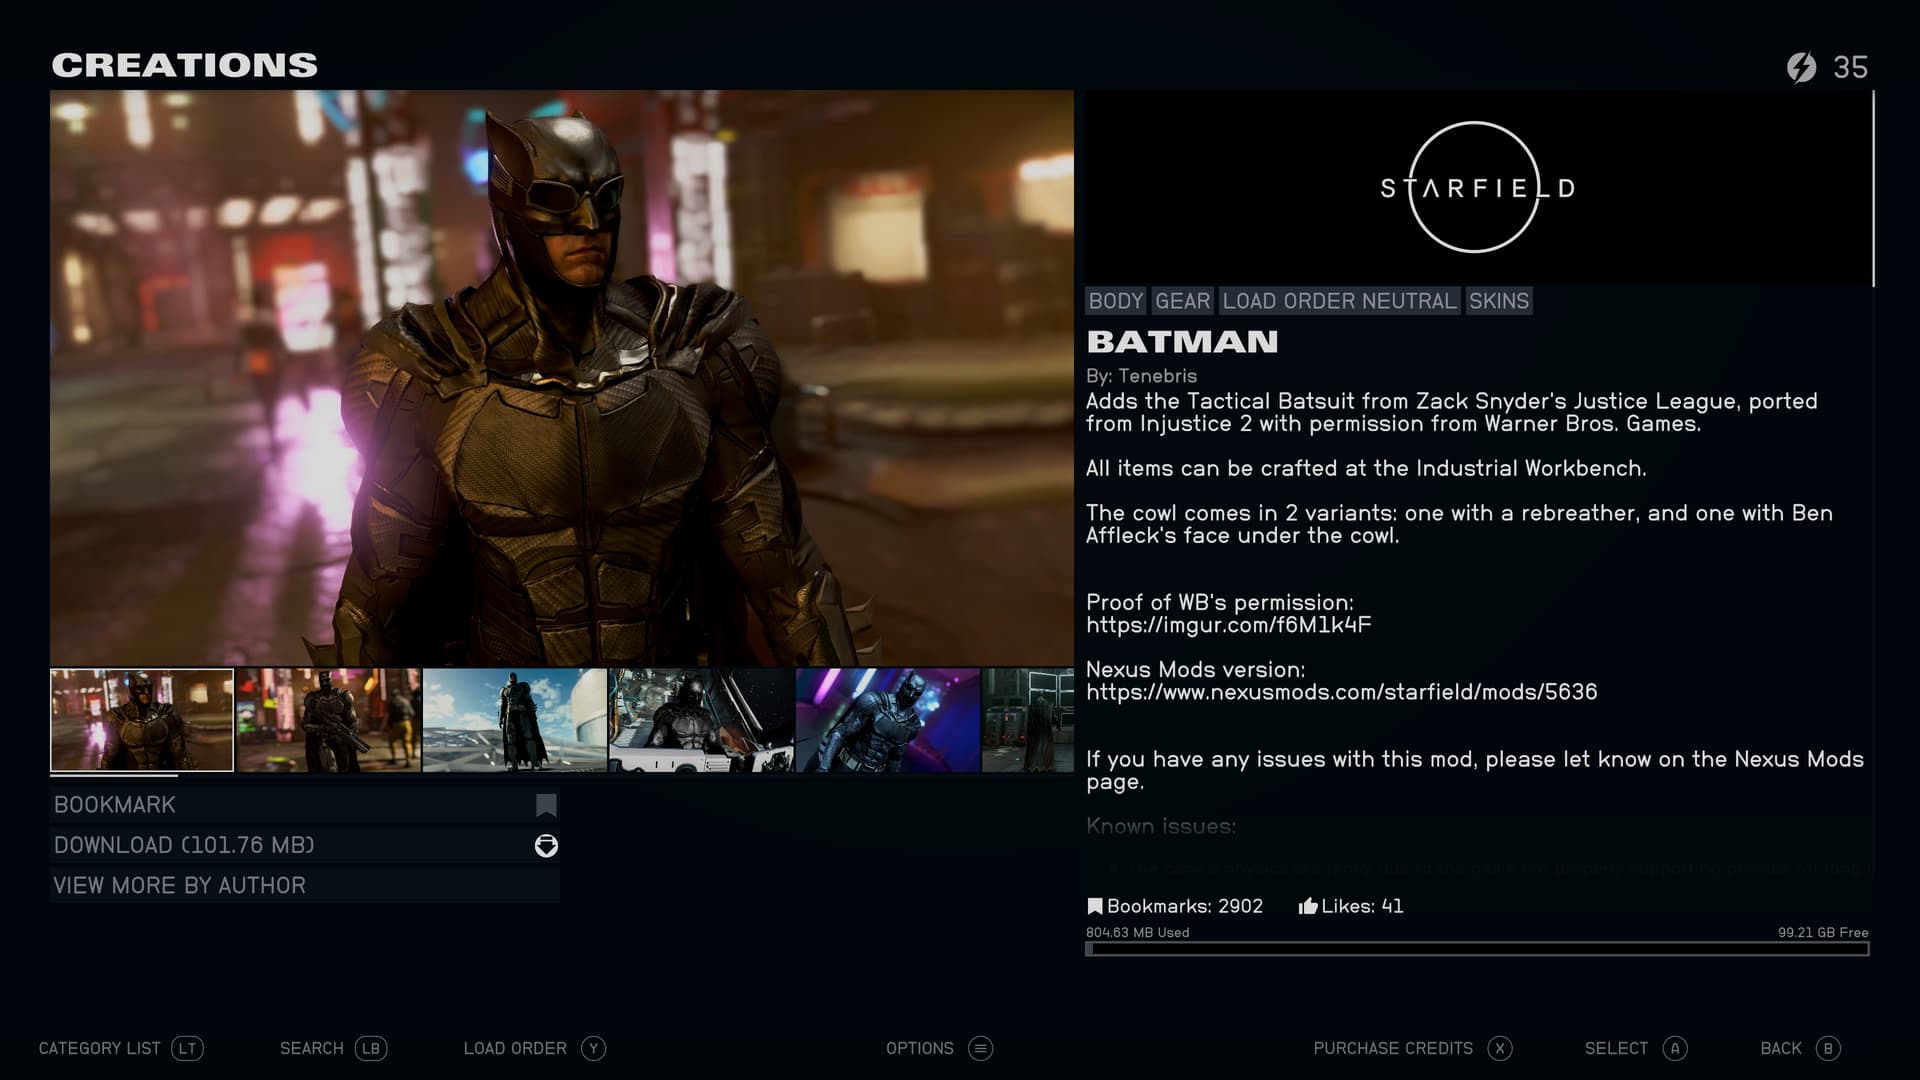1920x1080 pixels.
Task: Select the LOAD ORDER NEUTRAL tag
Action: click(1339, 301)
